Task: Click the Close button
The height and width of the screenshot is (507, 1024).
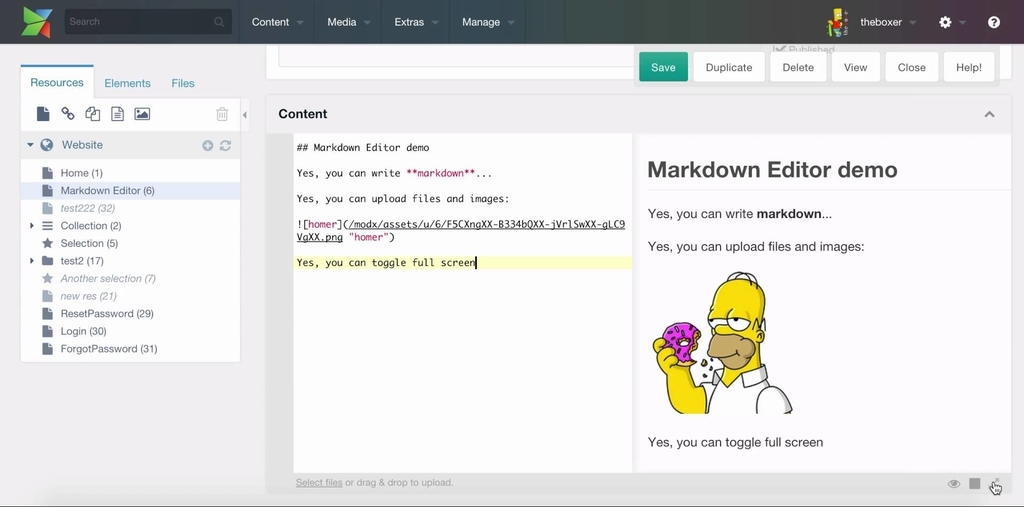Action: click(x=912, y=67)
